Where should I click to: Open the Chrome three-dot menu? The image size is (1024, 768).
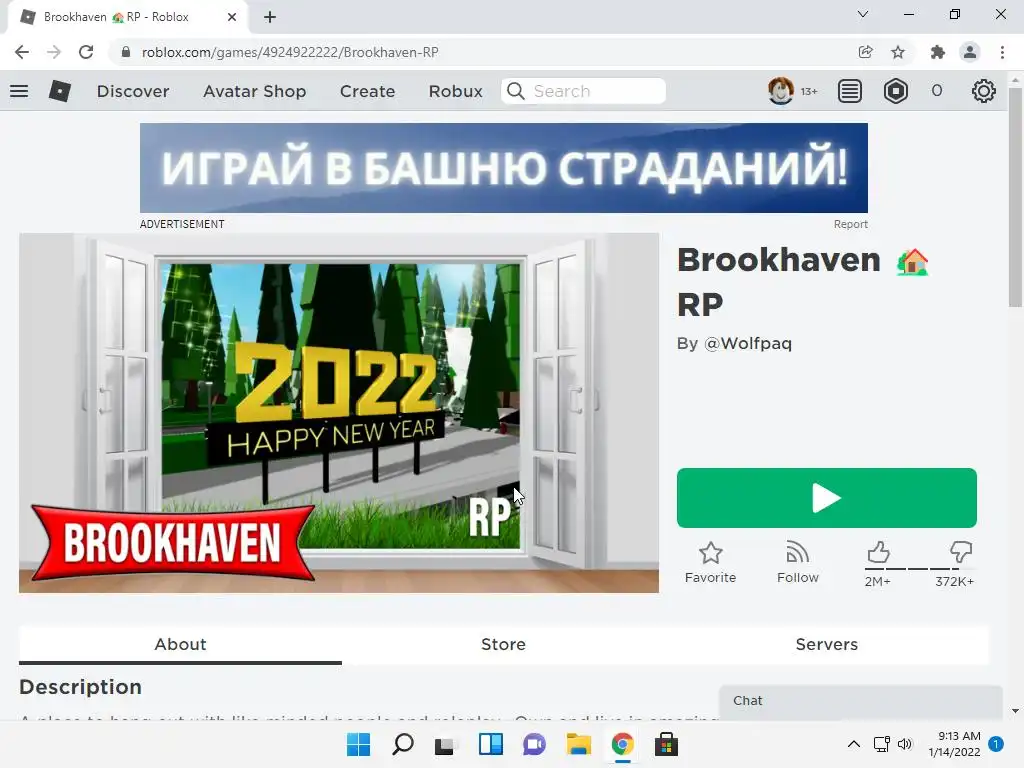1002,52
